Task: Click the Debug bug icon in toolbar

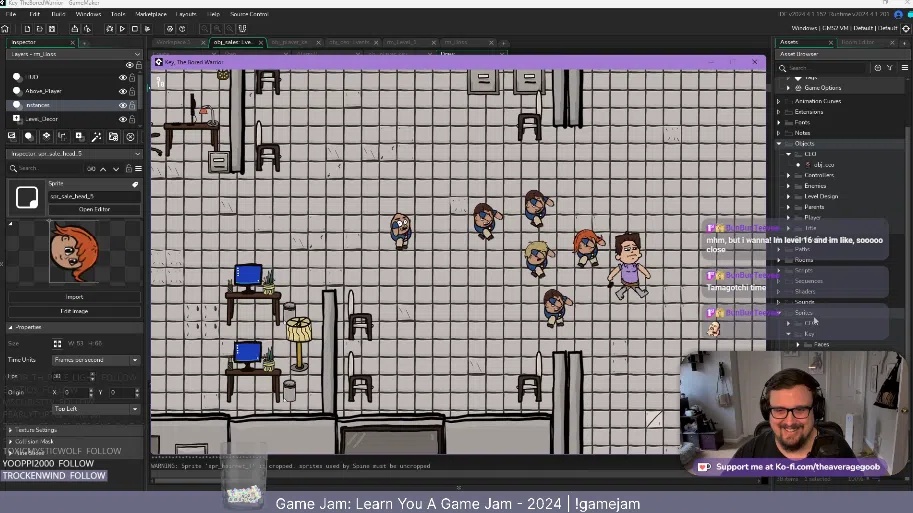Action: (110, 28)
